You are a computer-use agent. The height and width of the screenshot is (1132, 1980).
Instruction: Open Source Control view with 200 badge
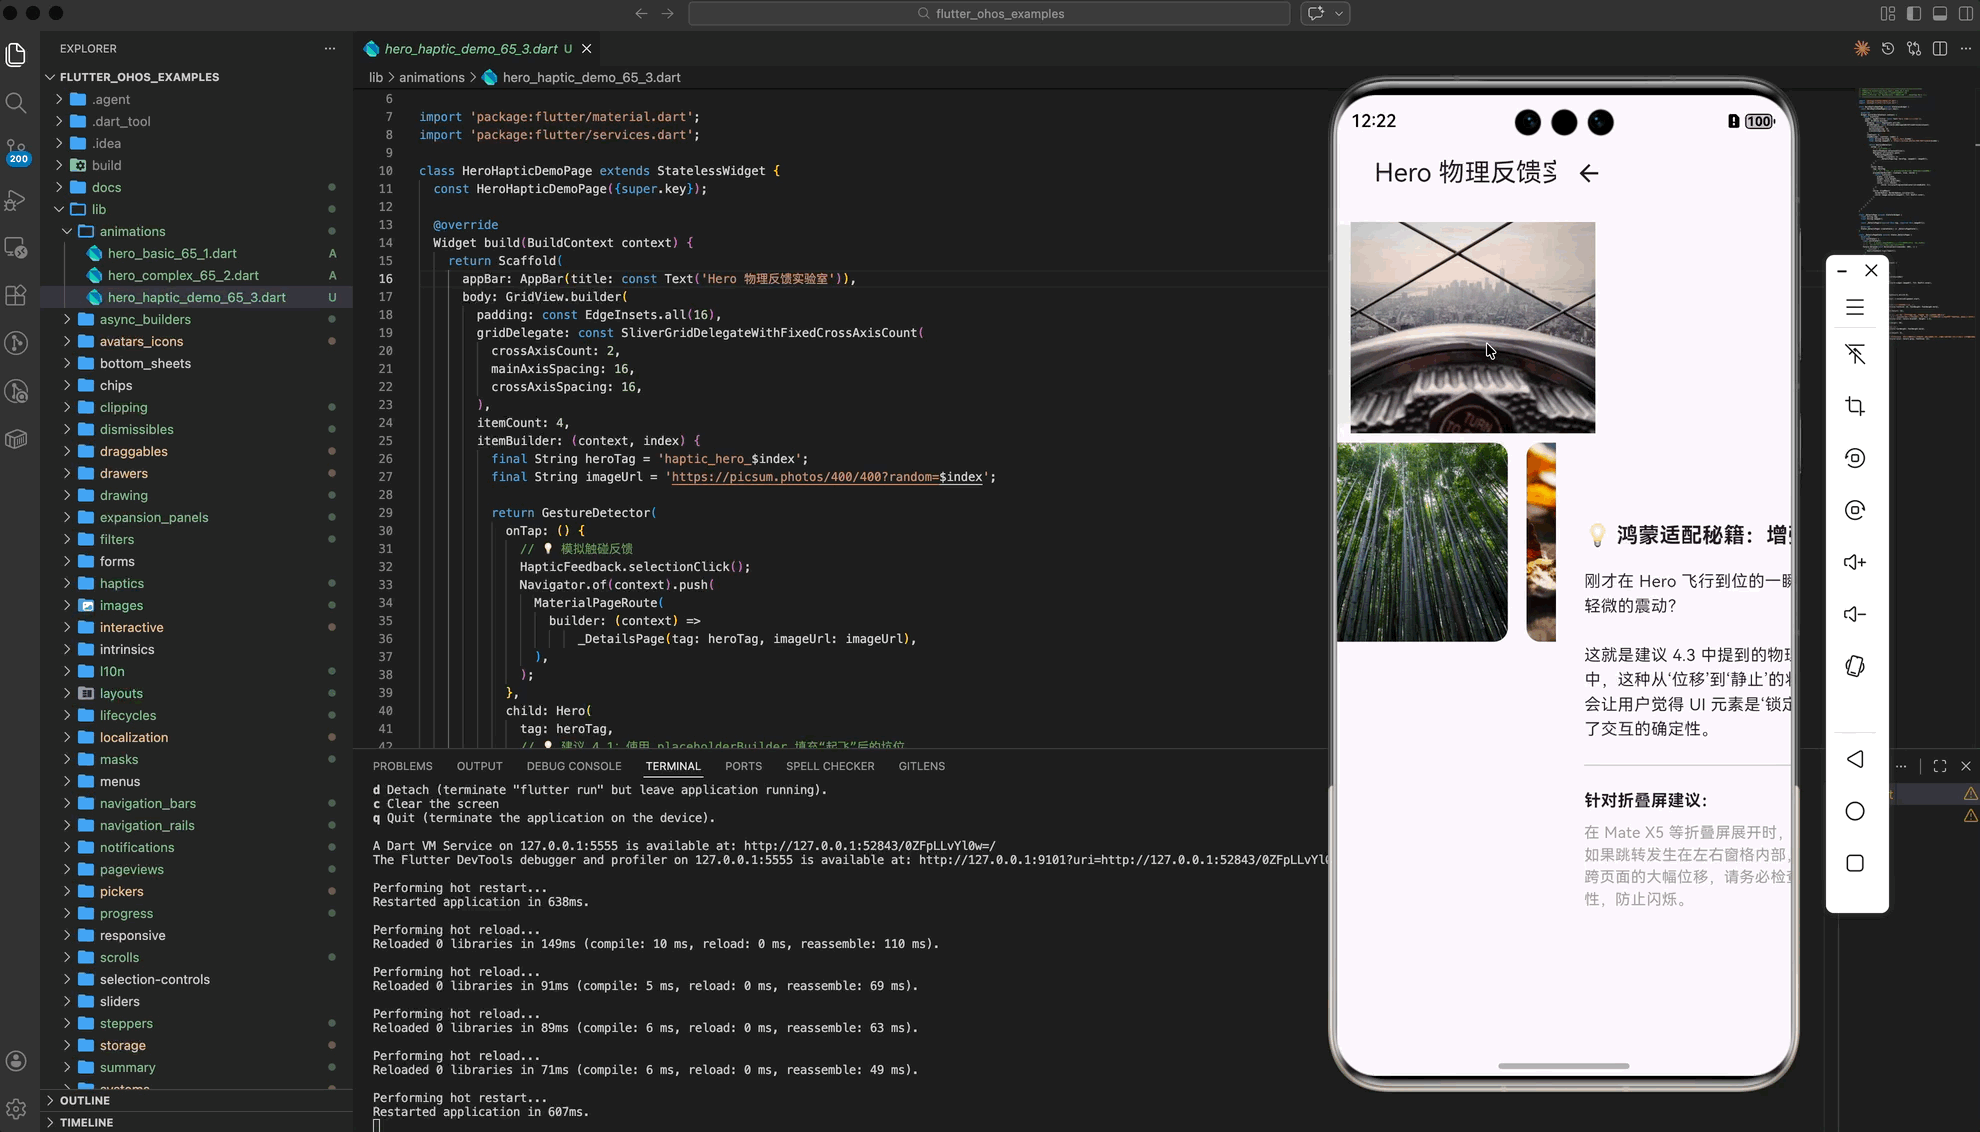16,151
